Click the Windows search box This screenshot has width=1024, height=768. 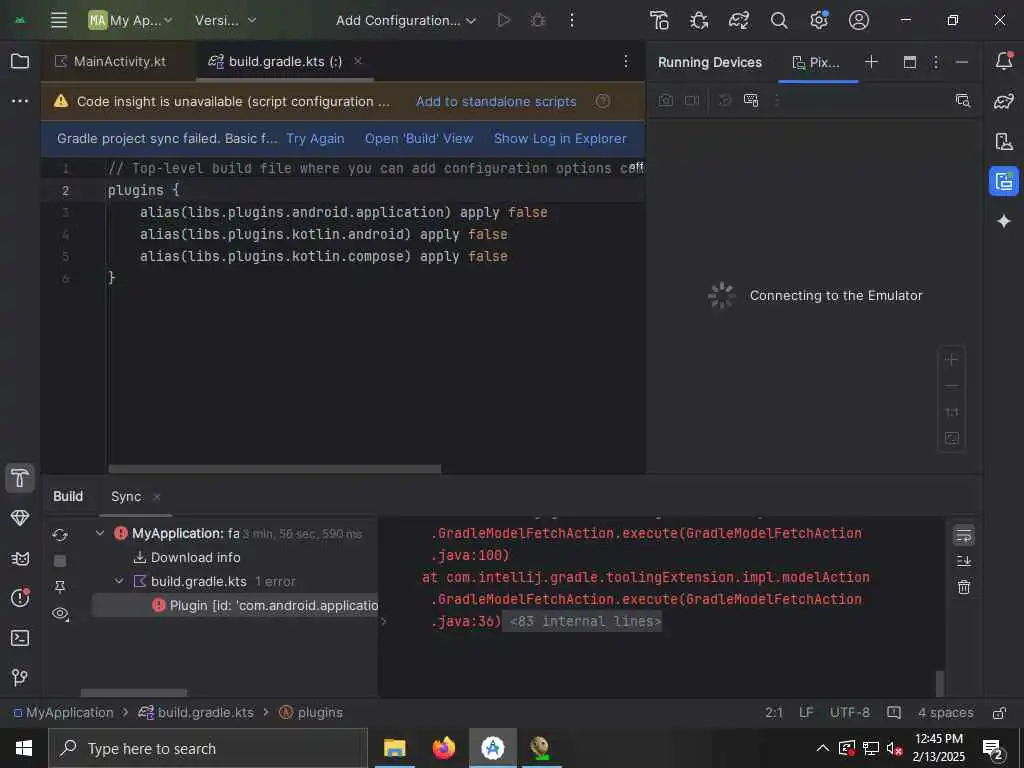click(208, 748)
